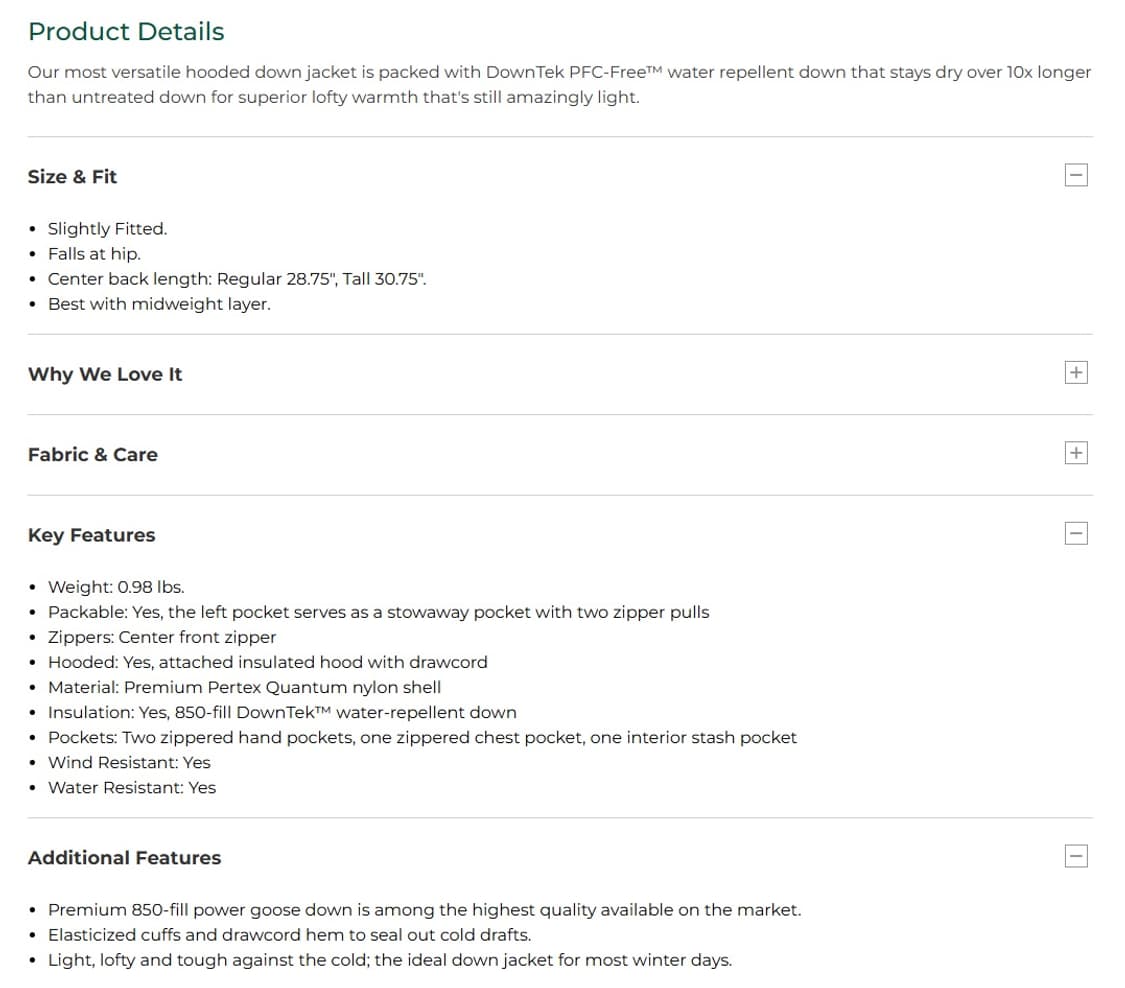Viewport: 1125px width, 988px height.
Task: Click the DownTek PFC-Free description paragraph
Action: pyautogui.click(x=559, y=85)
